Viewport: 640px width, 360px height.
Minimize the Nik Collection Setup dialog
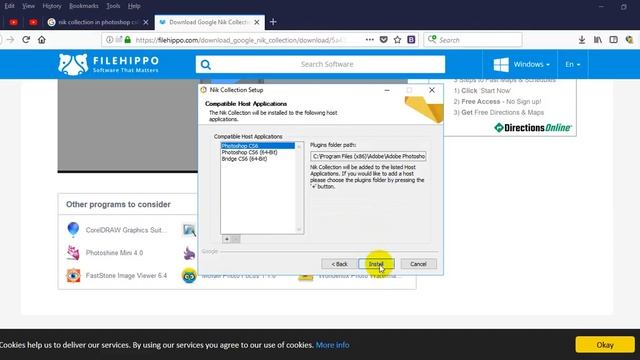pos(387,90)
